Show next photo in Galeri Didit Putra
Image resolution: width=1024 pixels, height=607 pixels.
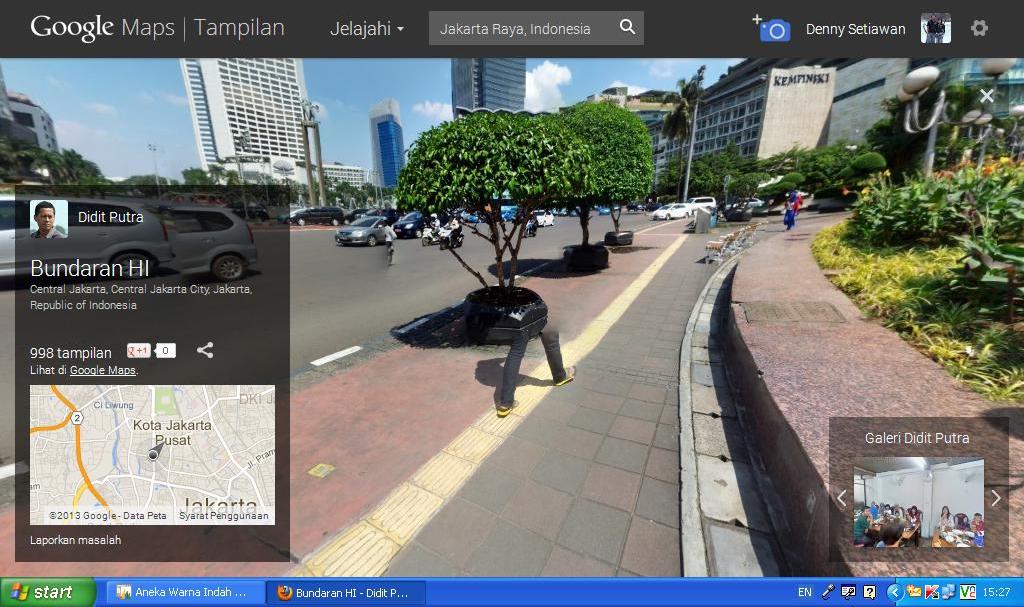click(996, 498)
